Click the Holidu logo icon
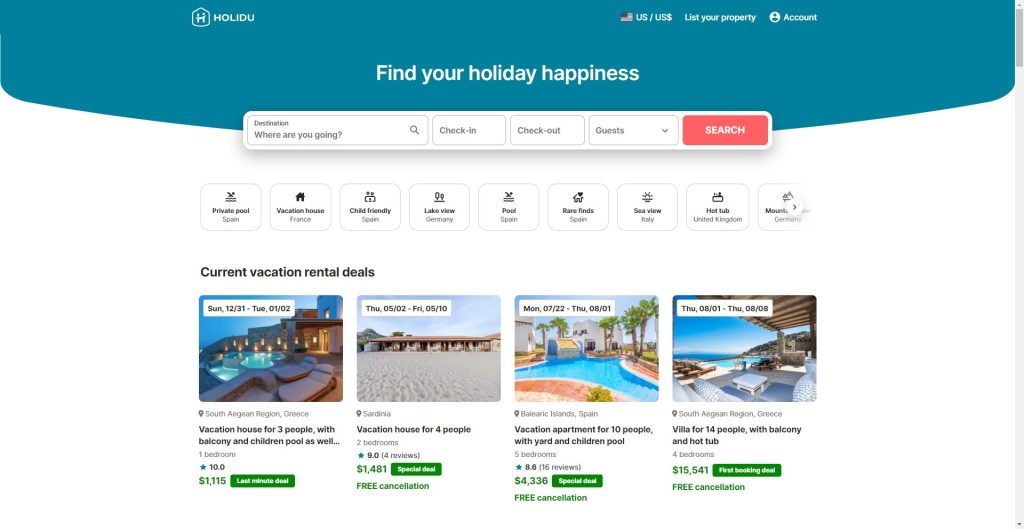 tap(201, 17)
